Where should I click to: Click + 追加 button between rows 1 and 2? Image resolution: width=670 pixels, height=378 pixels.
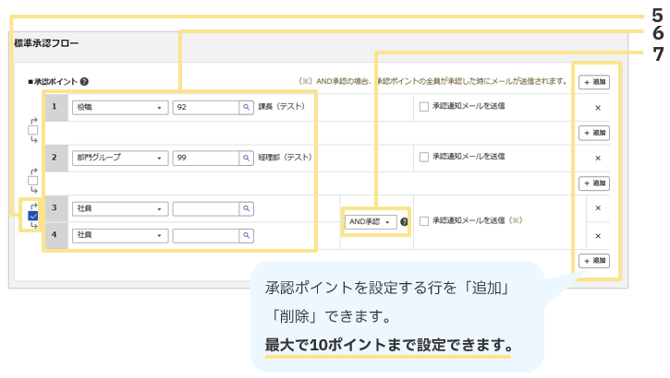(x=594, y=133)
